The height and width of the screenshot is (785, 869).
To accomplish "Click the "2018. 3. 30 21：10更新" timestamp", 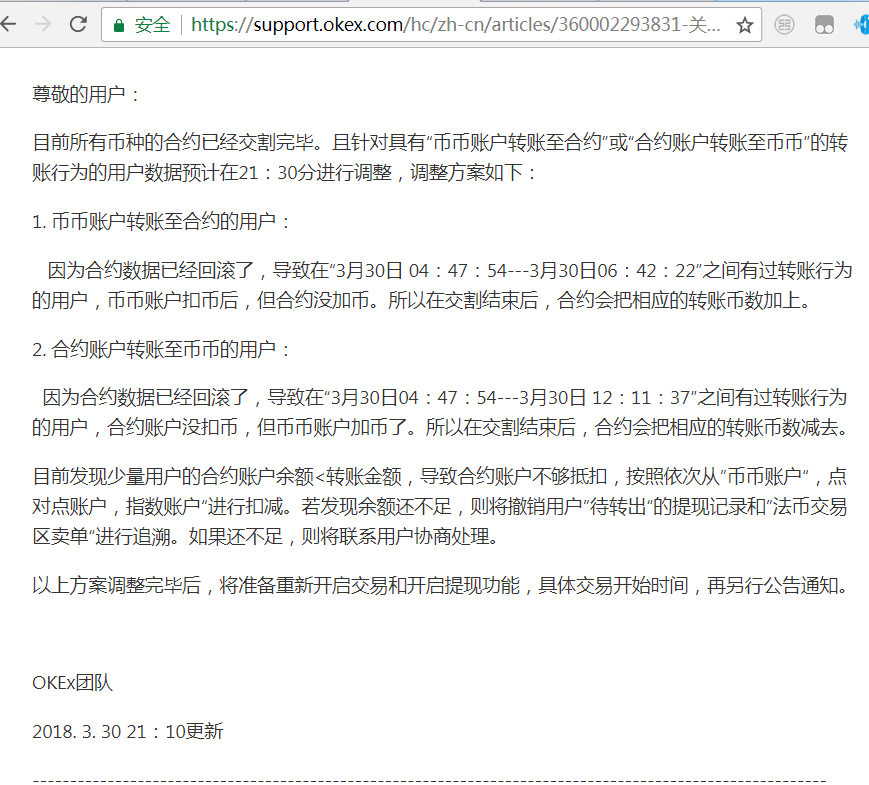I will pyautogui.click(x=128, y=731).
